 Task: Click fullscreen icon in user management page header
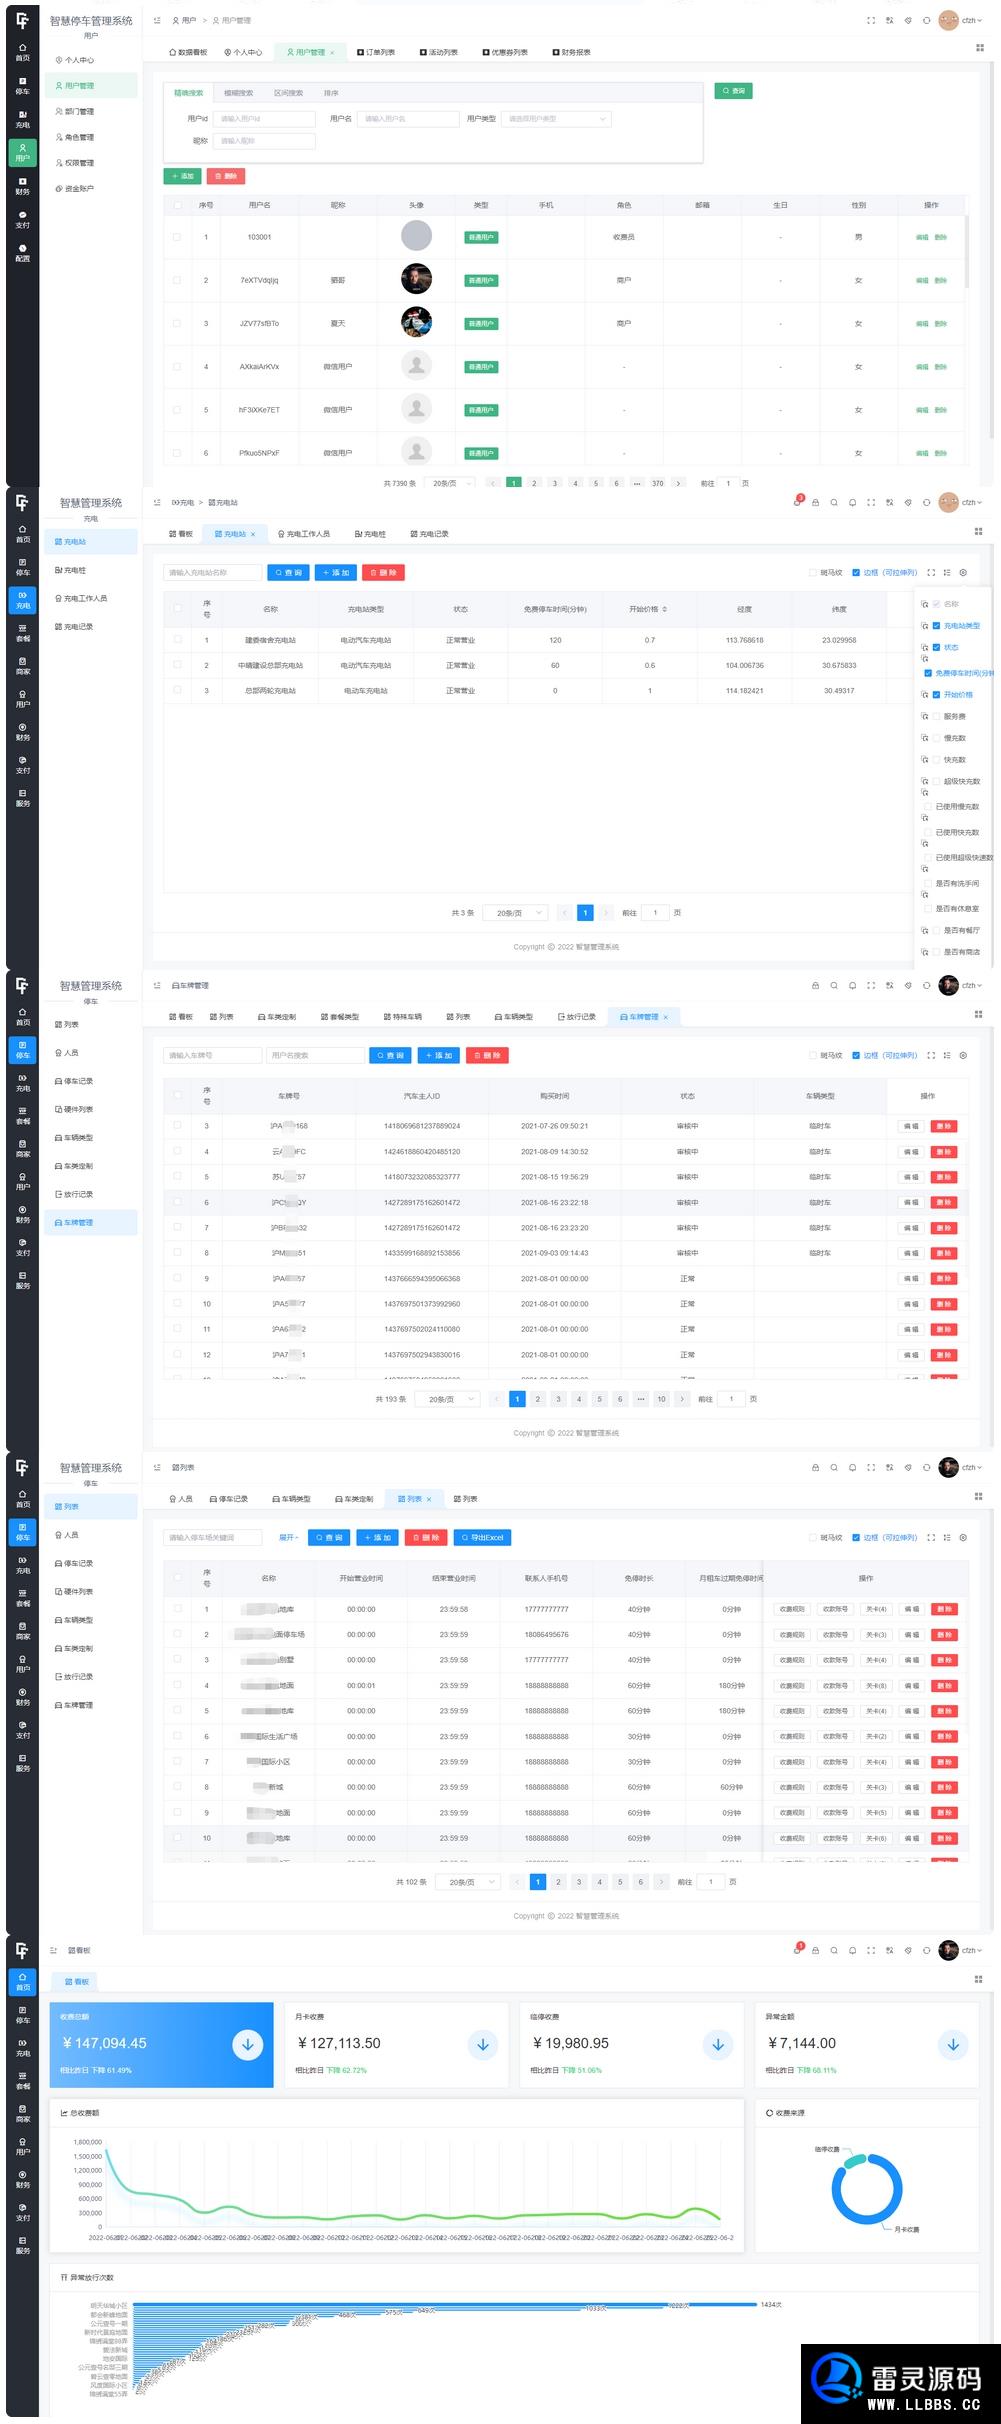pos(870,20)
